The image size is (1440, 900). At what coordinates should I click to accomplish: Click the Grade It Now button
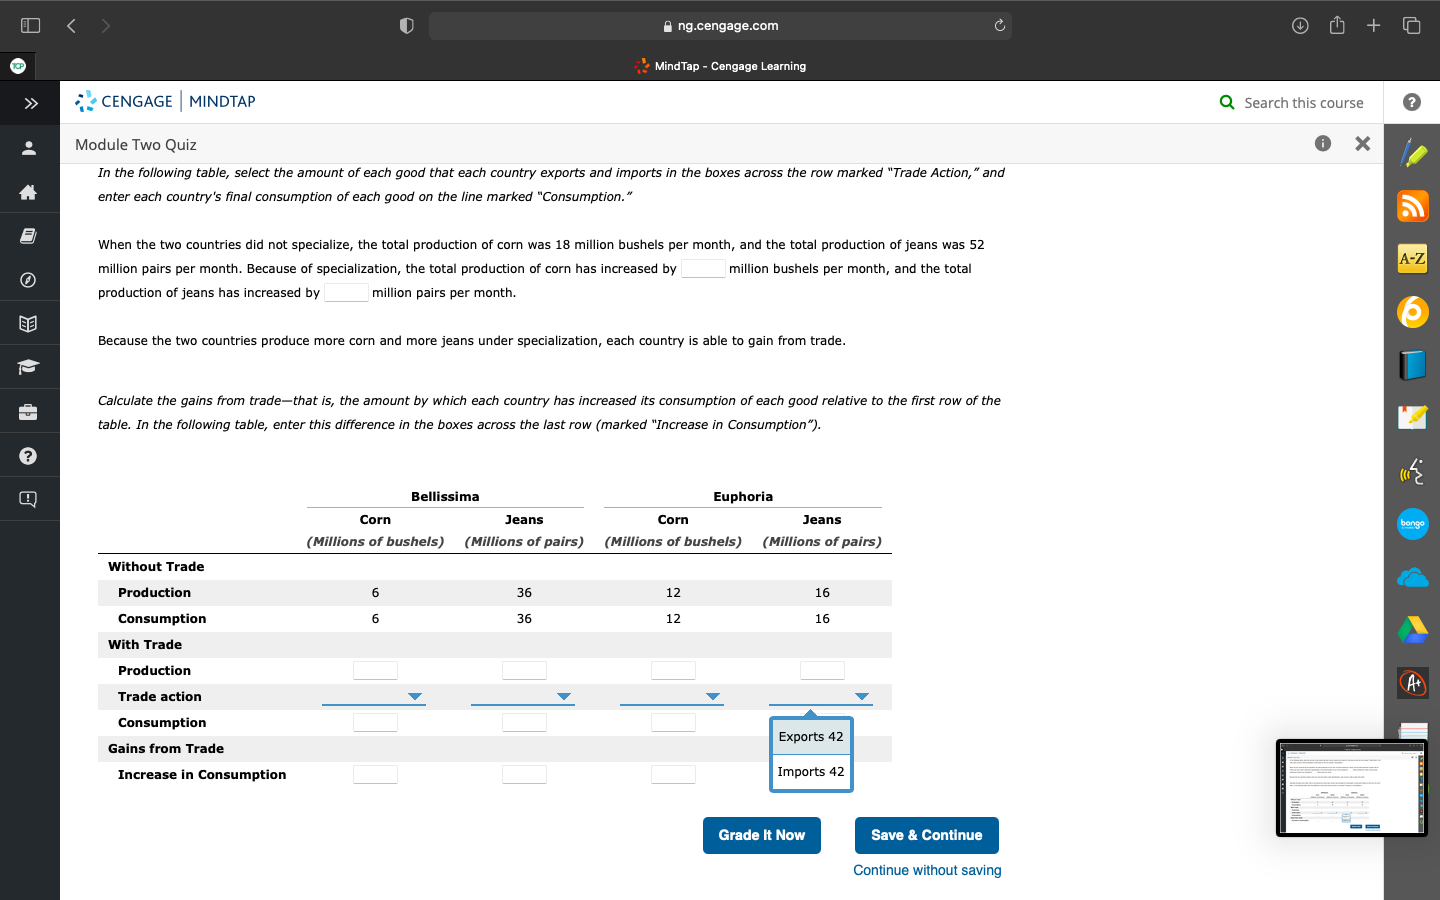(x=762, y=835)
